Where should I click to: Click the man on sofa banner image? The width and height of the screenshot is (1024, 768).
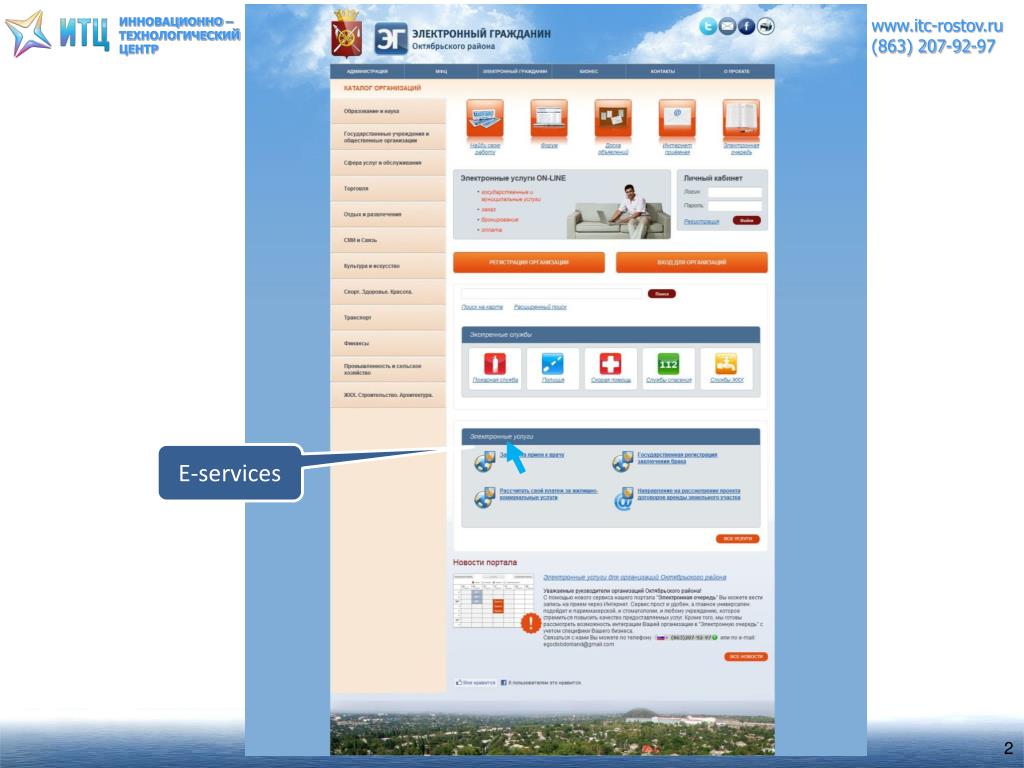point(618,211)
